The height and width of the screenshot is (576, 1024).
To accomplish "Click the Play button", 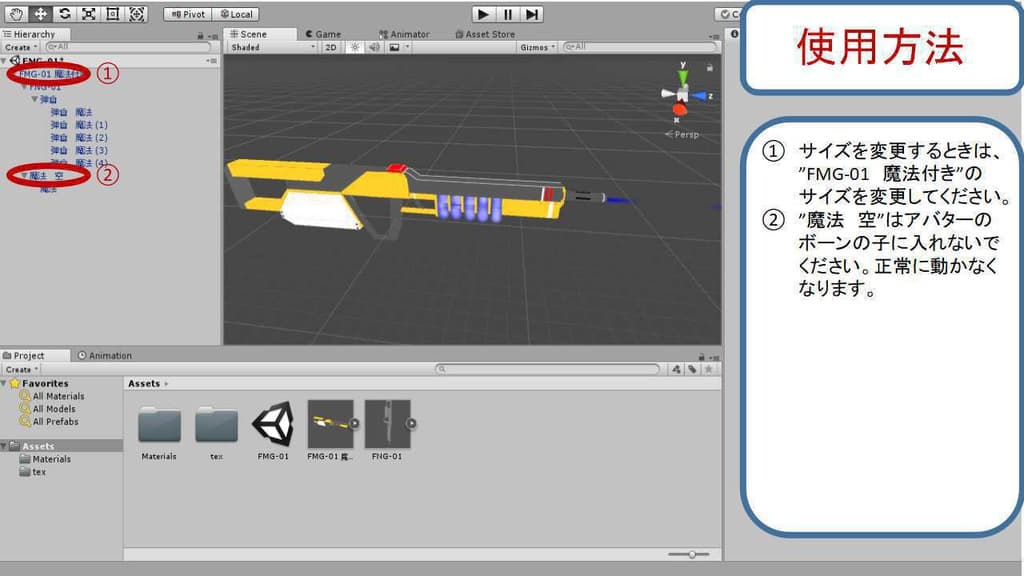I will pos(484,14).
